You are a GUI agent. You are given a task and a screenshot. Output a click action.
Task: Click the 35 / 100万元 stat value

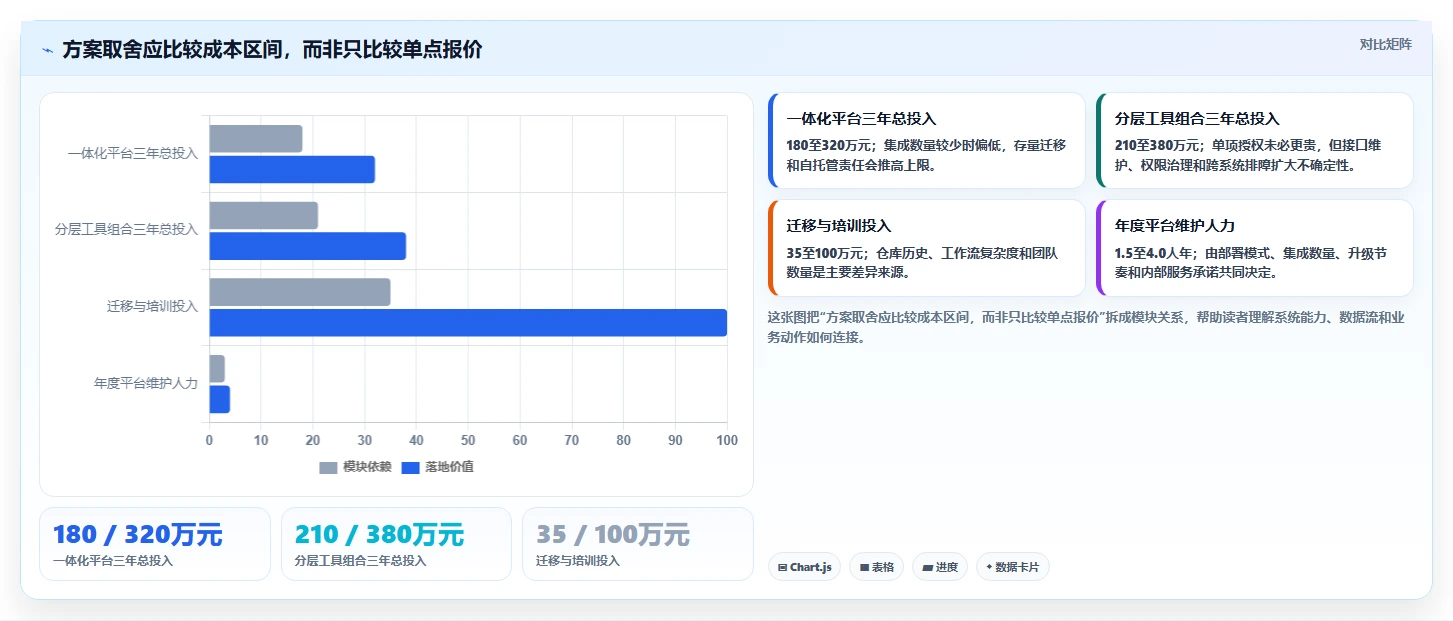(612, 535)
